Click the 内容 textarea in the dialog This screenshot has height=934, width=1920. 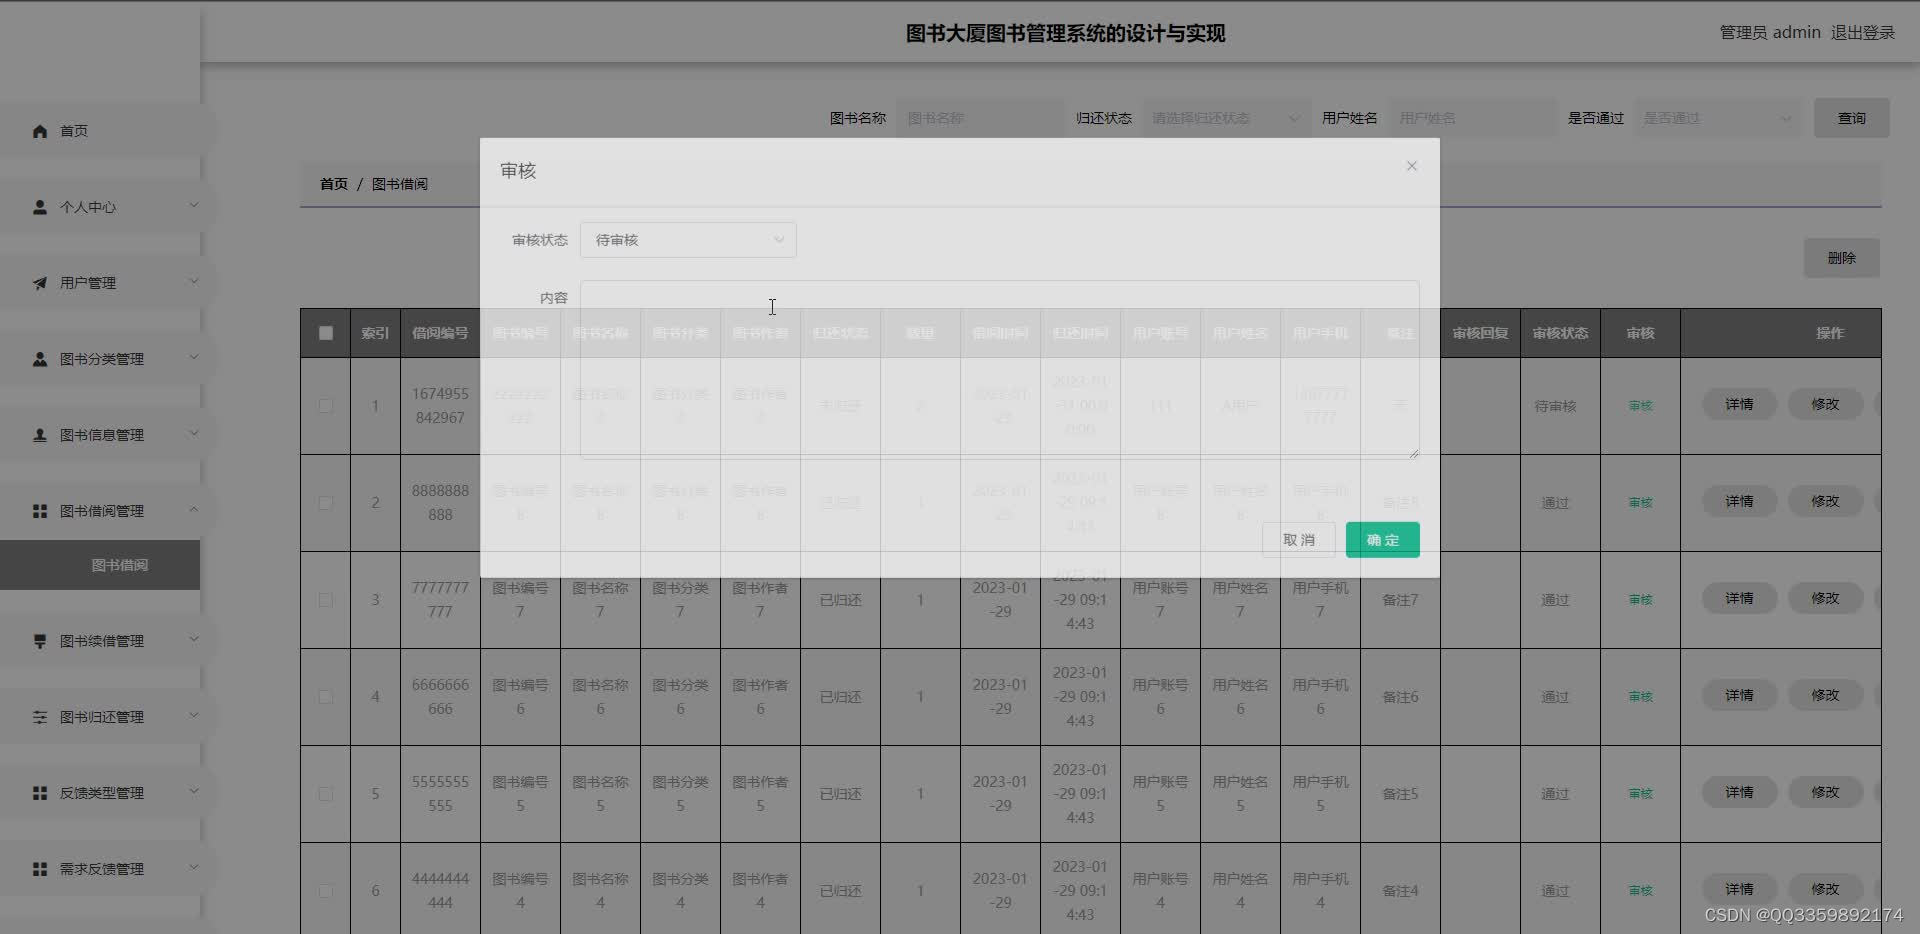999,370
